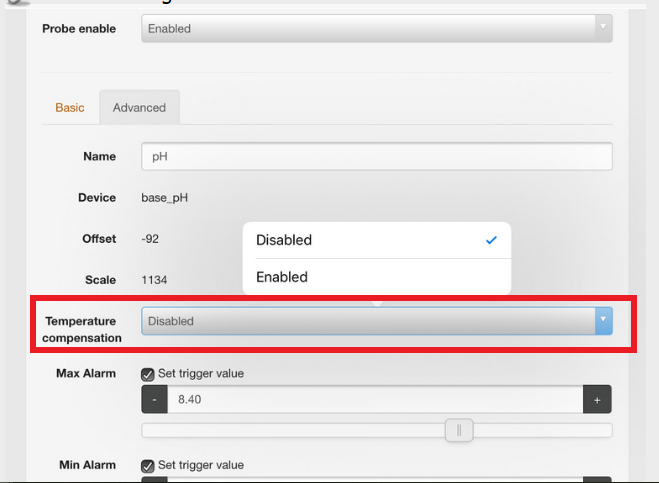The height and width of the screenshot is (483, 659).
Task: Switch to the Advanced tab
Action: point(139,108)
